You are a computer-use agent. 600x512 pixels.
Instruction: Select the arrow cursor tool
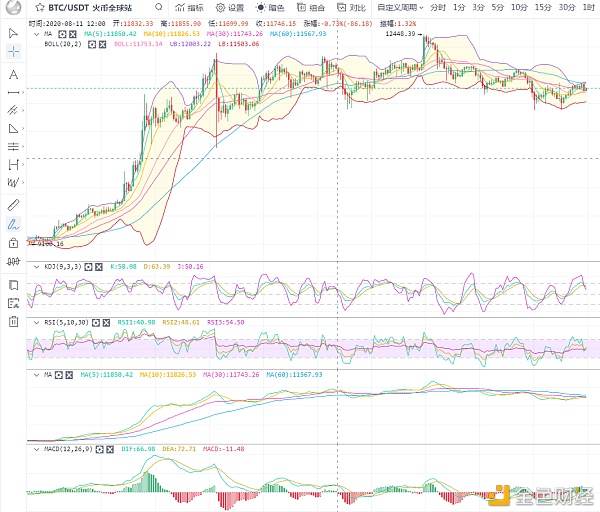[13, 33]
